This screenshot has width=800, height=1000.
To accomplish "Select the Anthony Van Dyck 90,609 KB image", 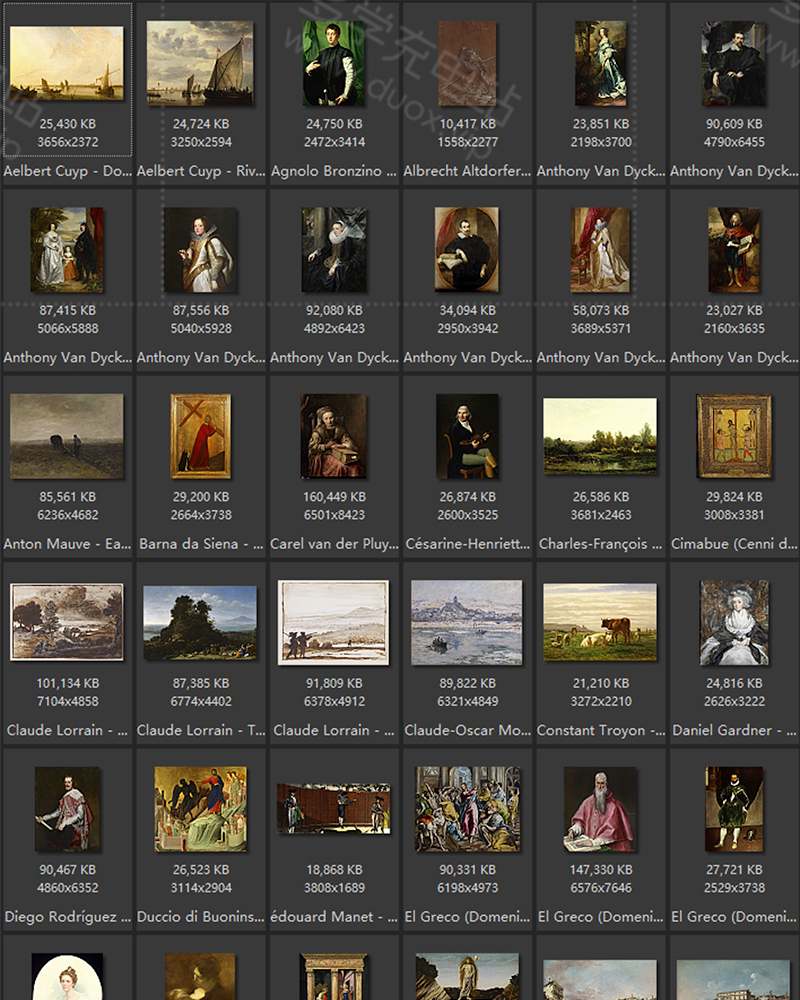I will tap(734, 63).
